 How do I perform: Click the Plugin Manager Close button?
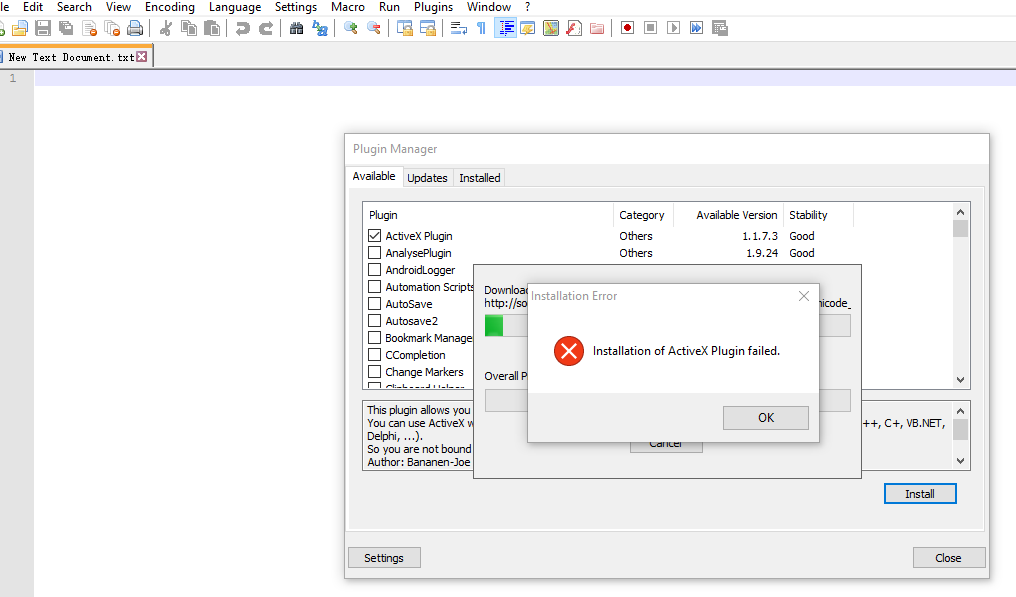point(949,558)
